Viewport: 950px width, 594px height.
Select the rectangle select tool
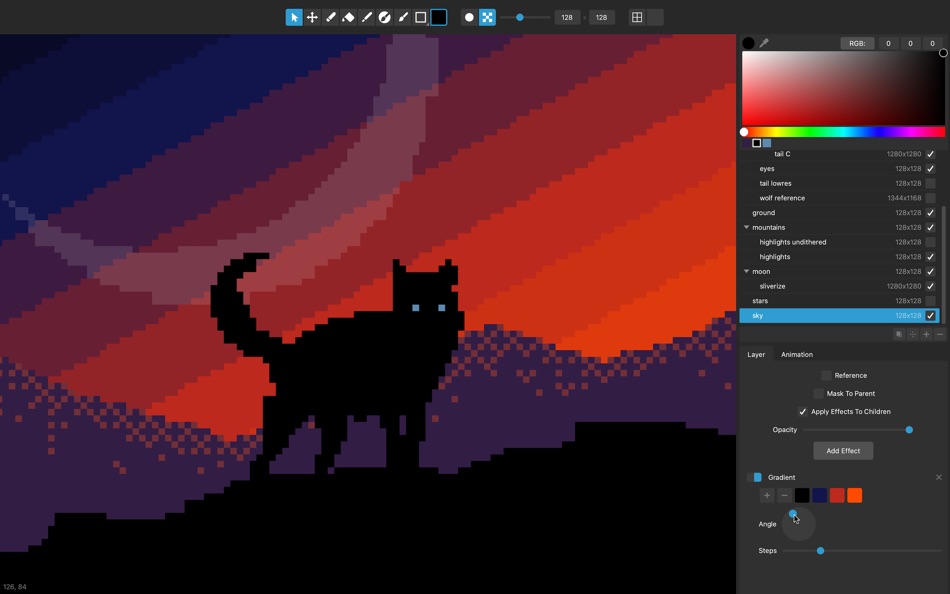pos(420,17)
